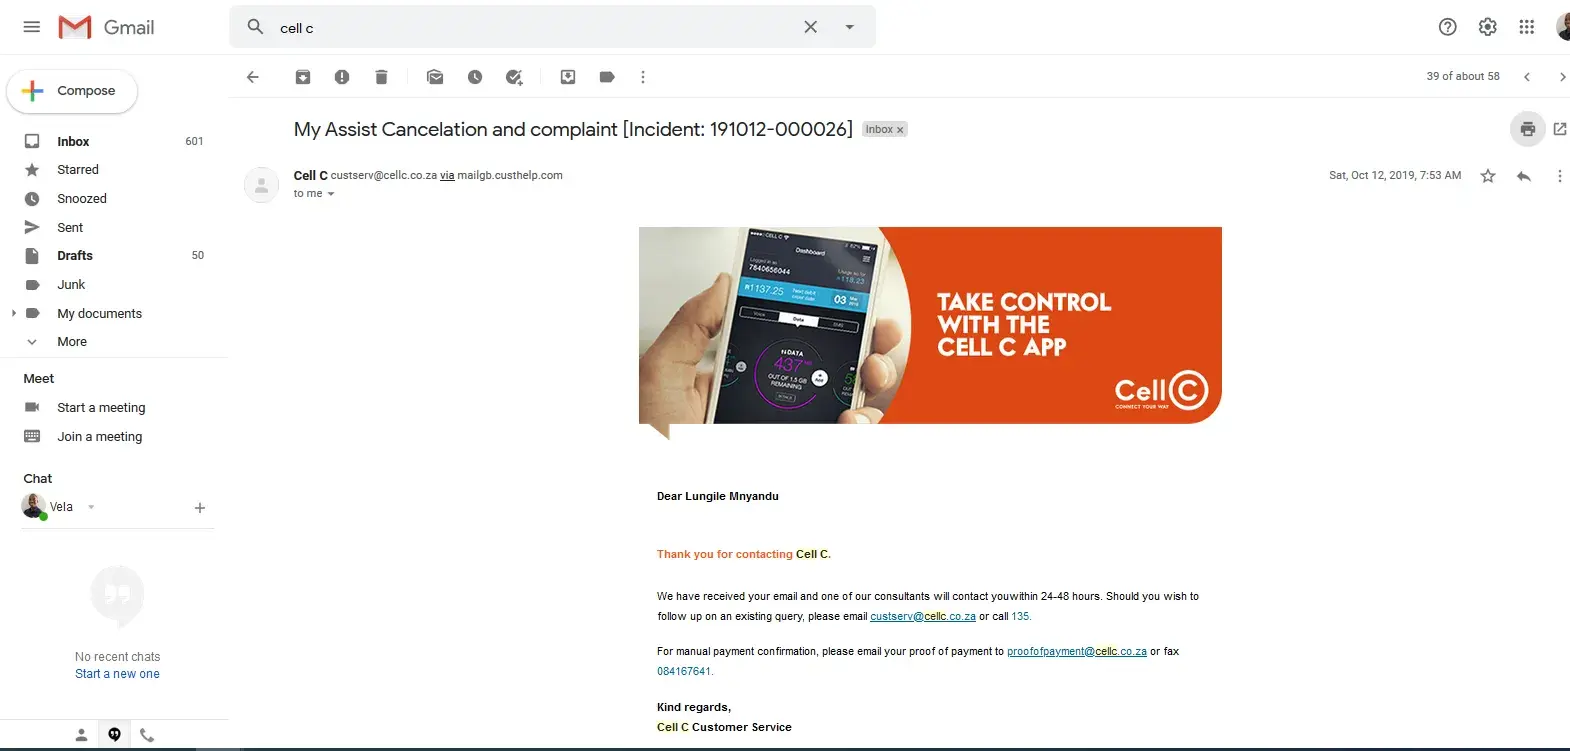
Task: Click the Move to icon
Action: click(x=568, y=77)
